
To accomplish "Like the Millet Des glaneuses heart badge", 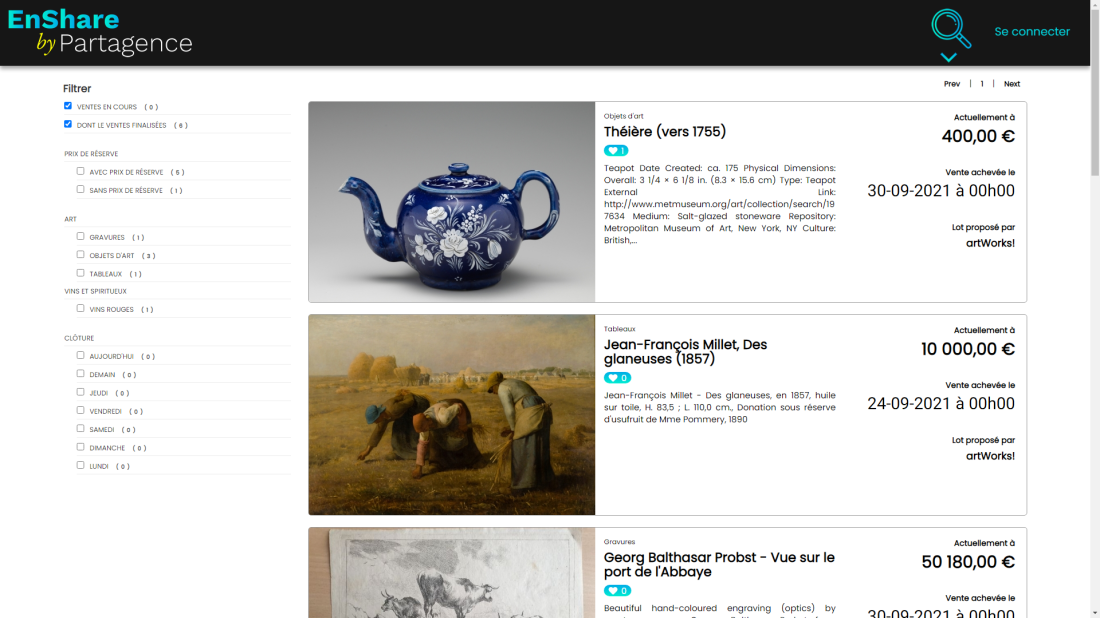I will pos(617,378).
